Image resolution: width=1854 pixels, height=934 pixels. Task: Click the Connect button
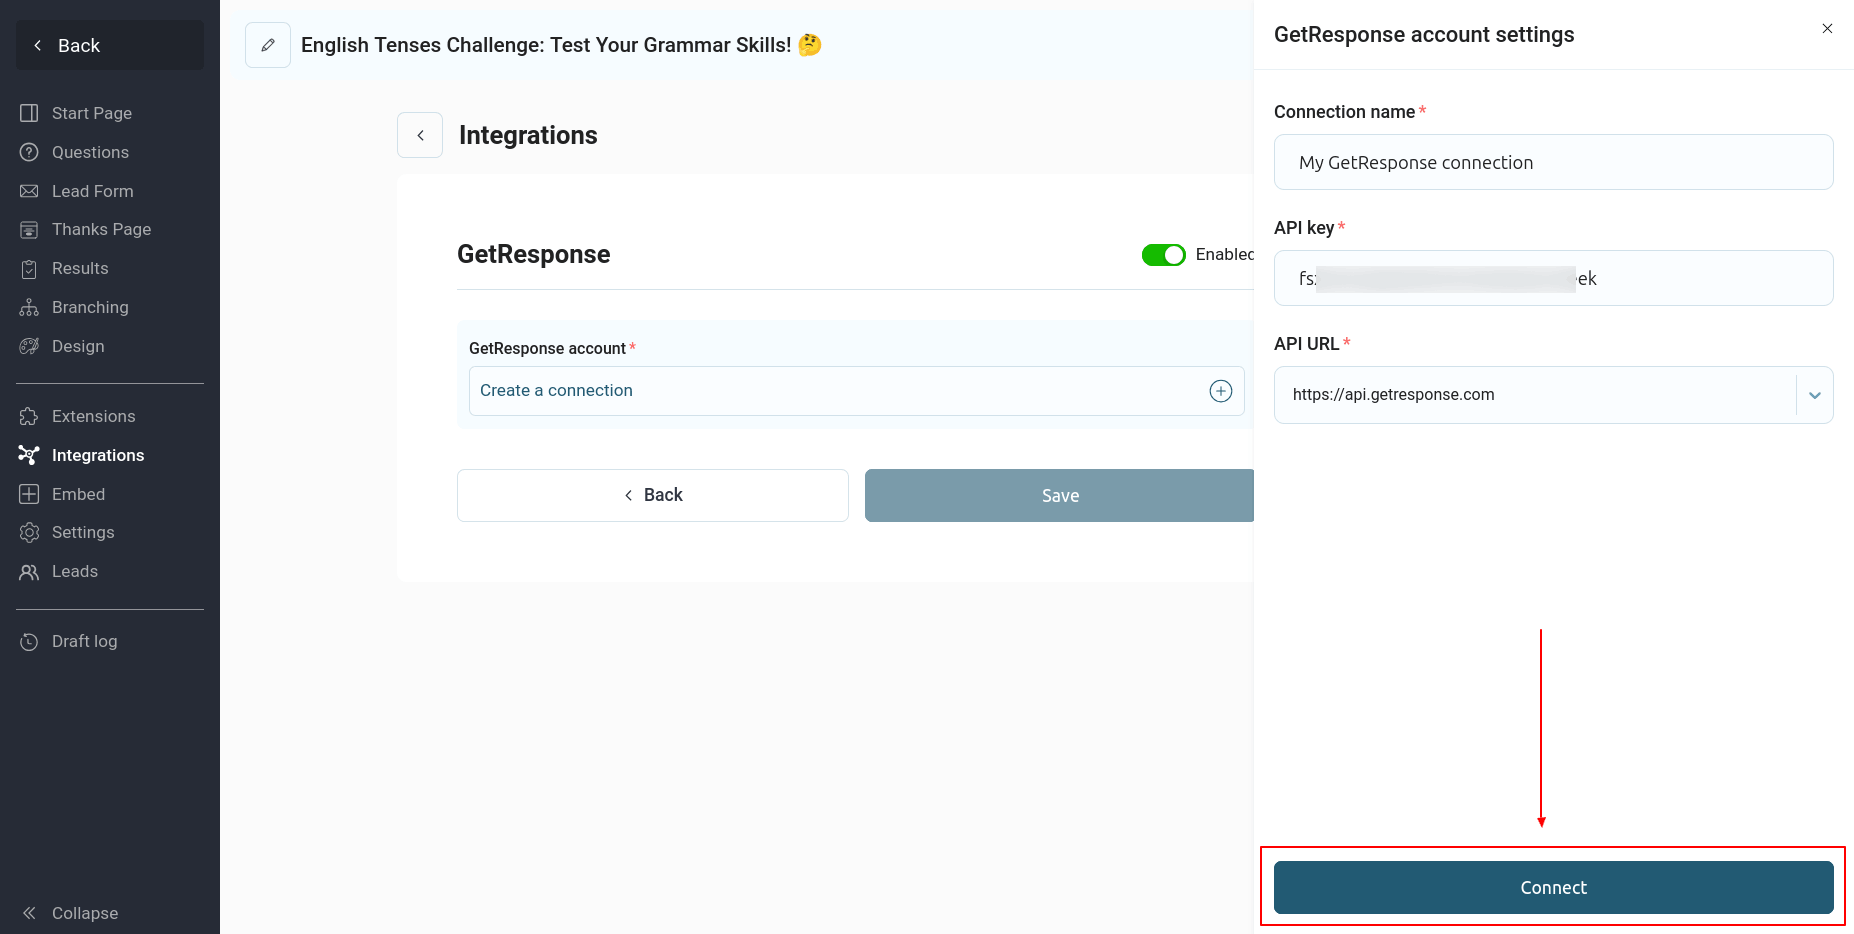1553,887
